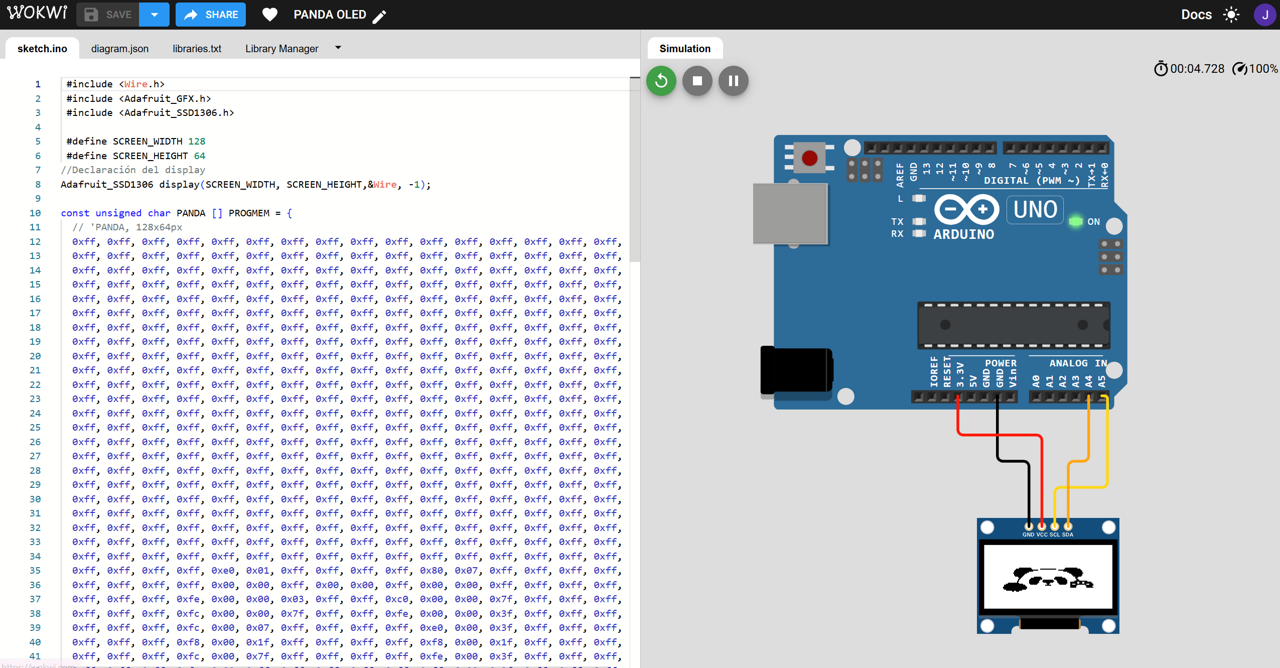Switch to the sketch.ino tab
Viewport: 1280px width, 668px height.
(42, 48)
